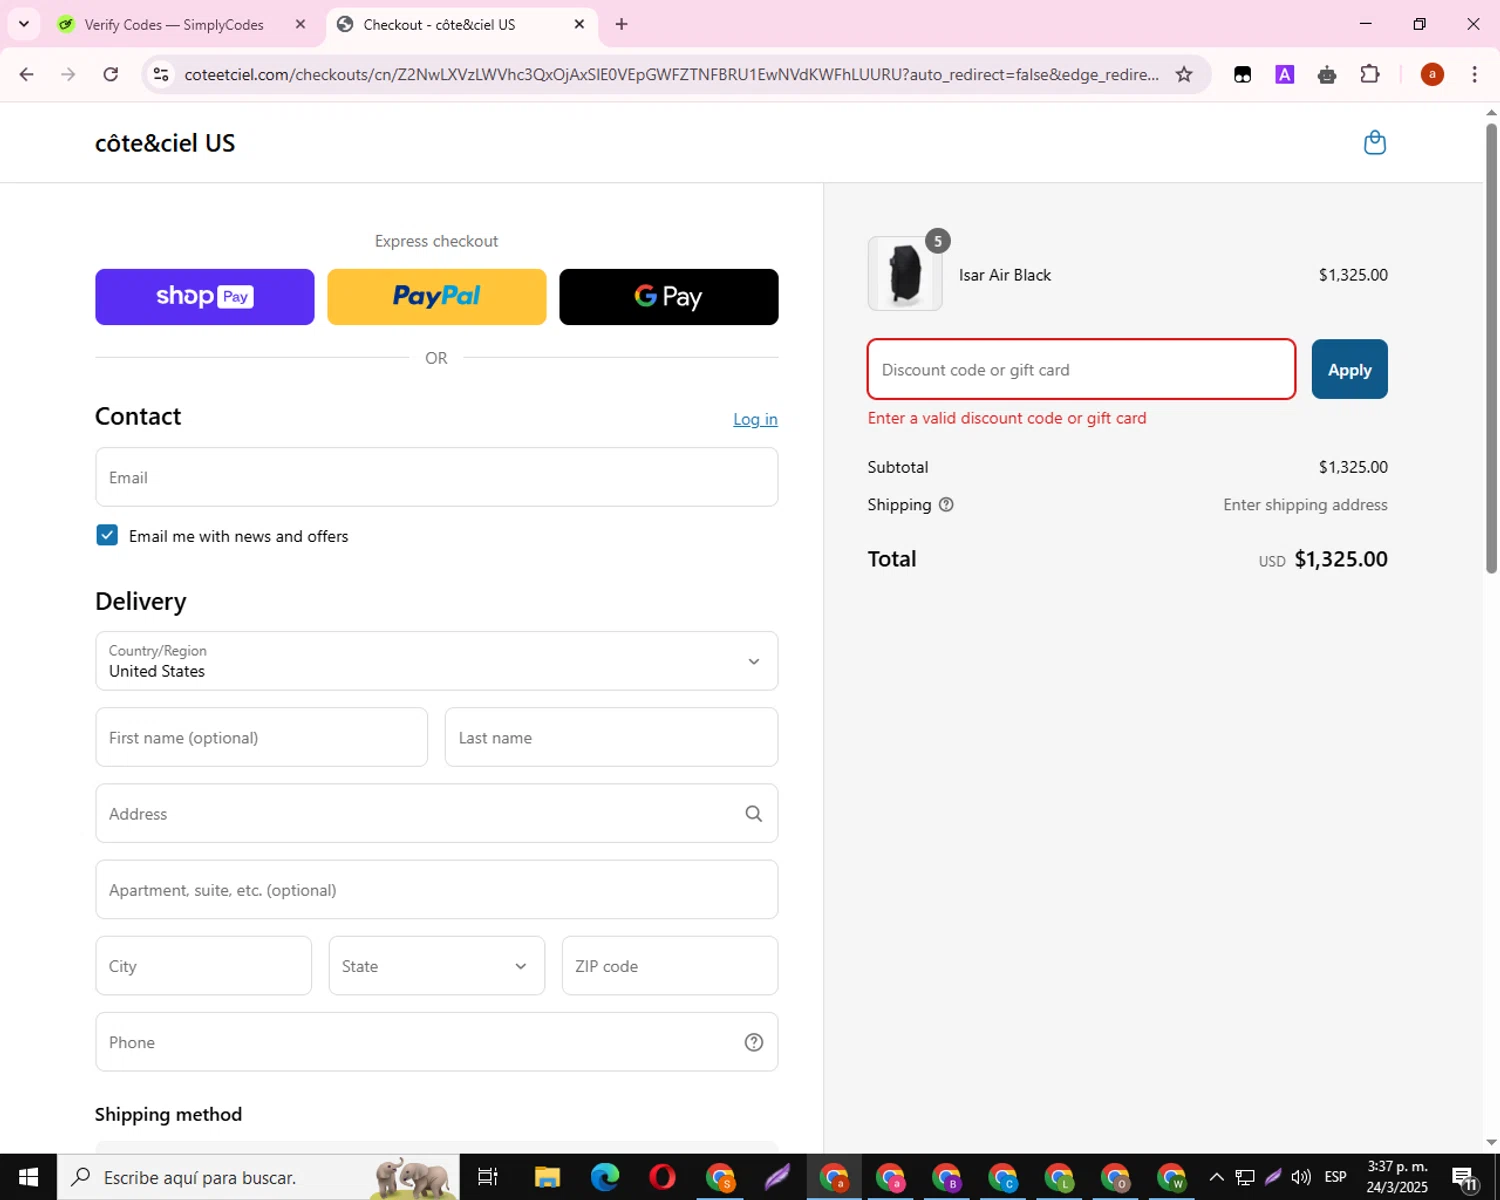Click the côte&ciel US store logo
This screenshot has height=1200, width=1500.
click(165, 143)
